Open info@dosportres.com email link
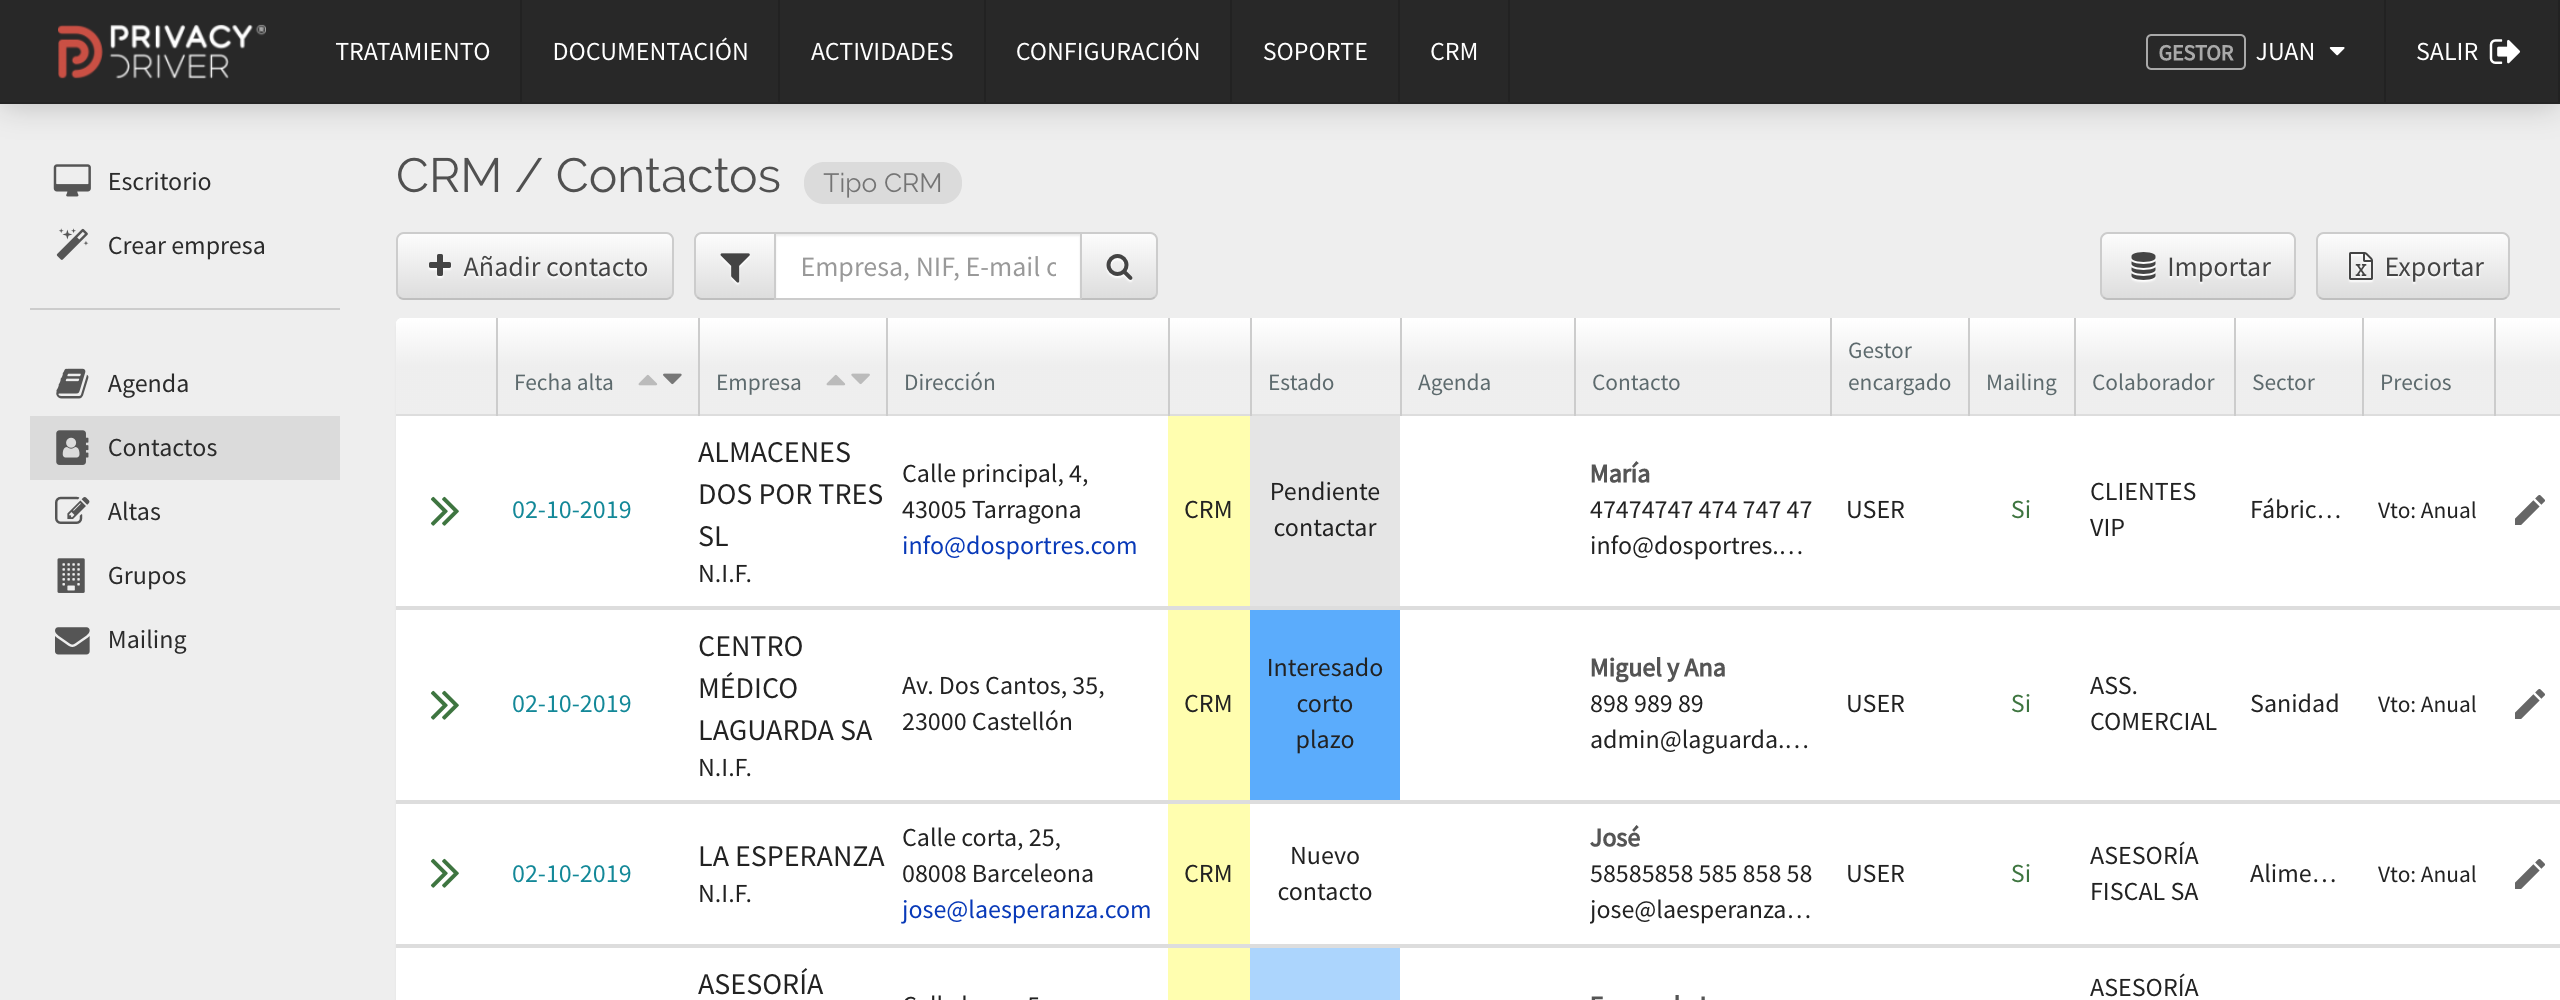The image size is (2560, 1000). pos(1019,546)
